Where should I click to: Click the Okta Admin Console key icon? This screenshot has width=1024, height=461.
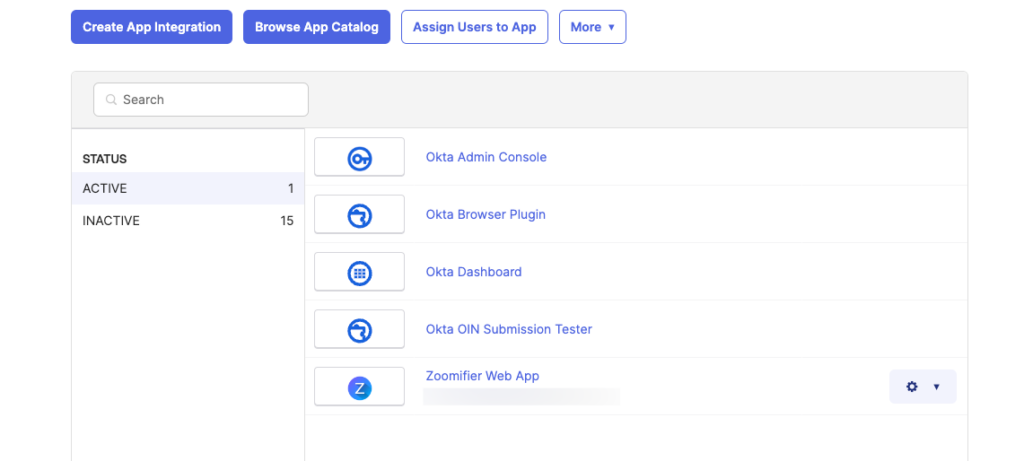[359, 159]
